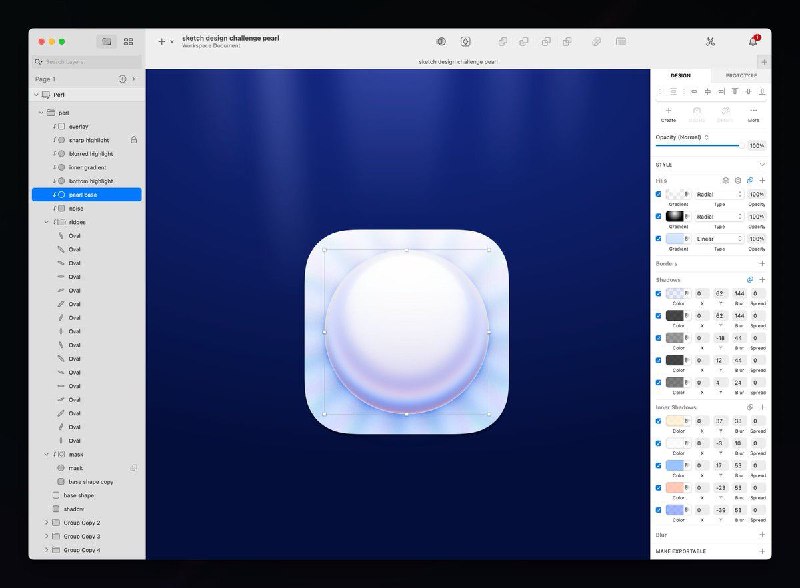
Task: Disable the Linear gradient fill checkbox
Action: tap(658, 238)
